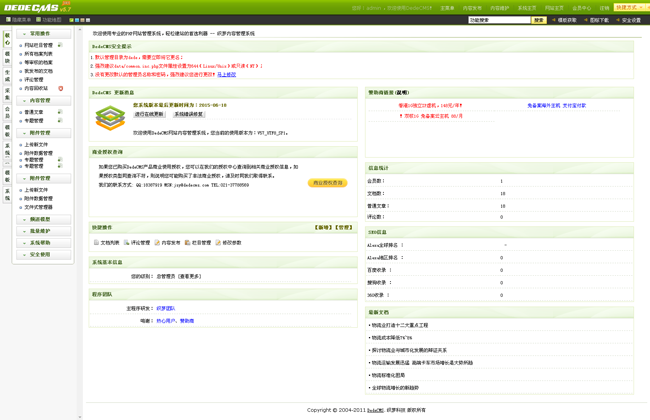
Task: Click the 内容发布 quick-action icon
Action: (157, 243)
